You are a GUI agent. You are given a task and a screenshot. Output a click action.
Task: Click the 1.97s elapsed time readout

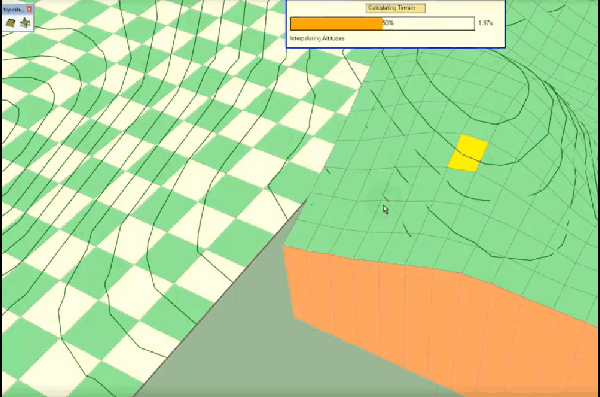point(486,23)
